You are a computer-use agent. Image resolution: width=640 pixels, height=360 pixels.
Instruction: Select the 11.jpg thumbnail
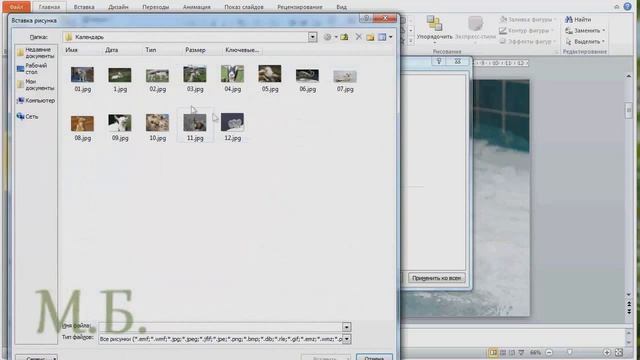point(195,123)
